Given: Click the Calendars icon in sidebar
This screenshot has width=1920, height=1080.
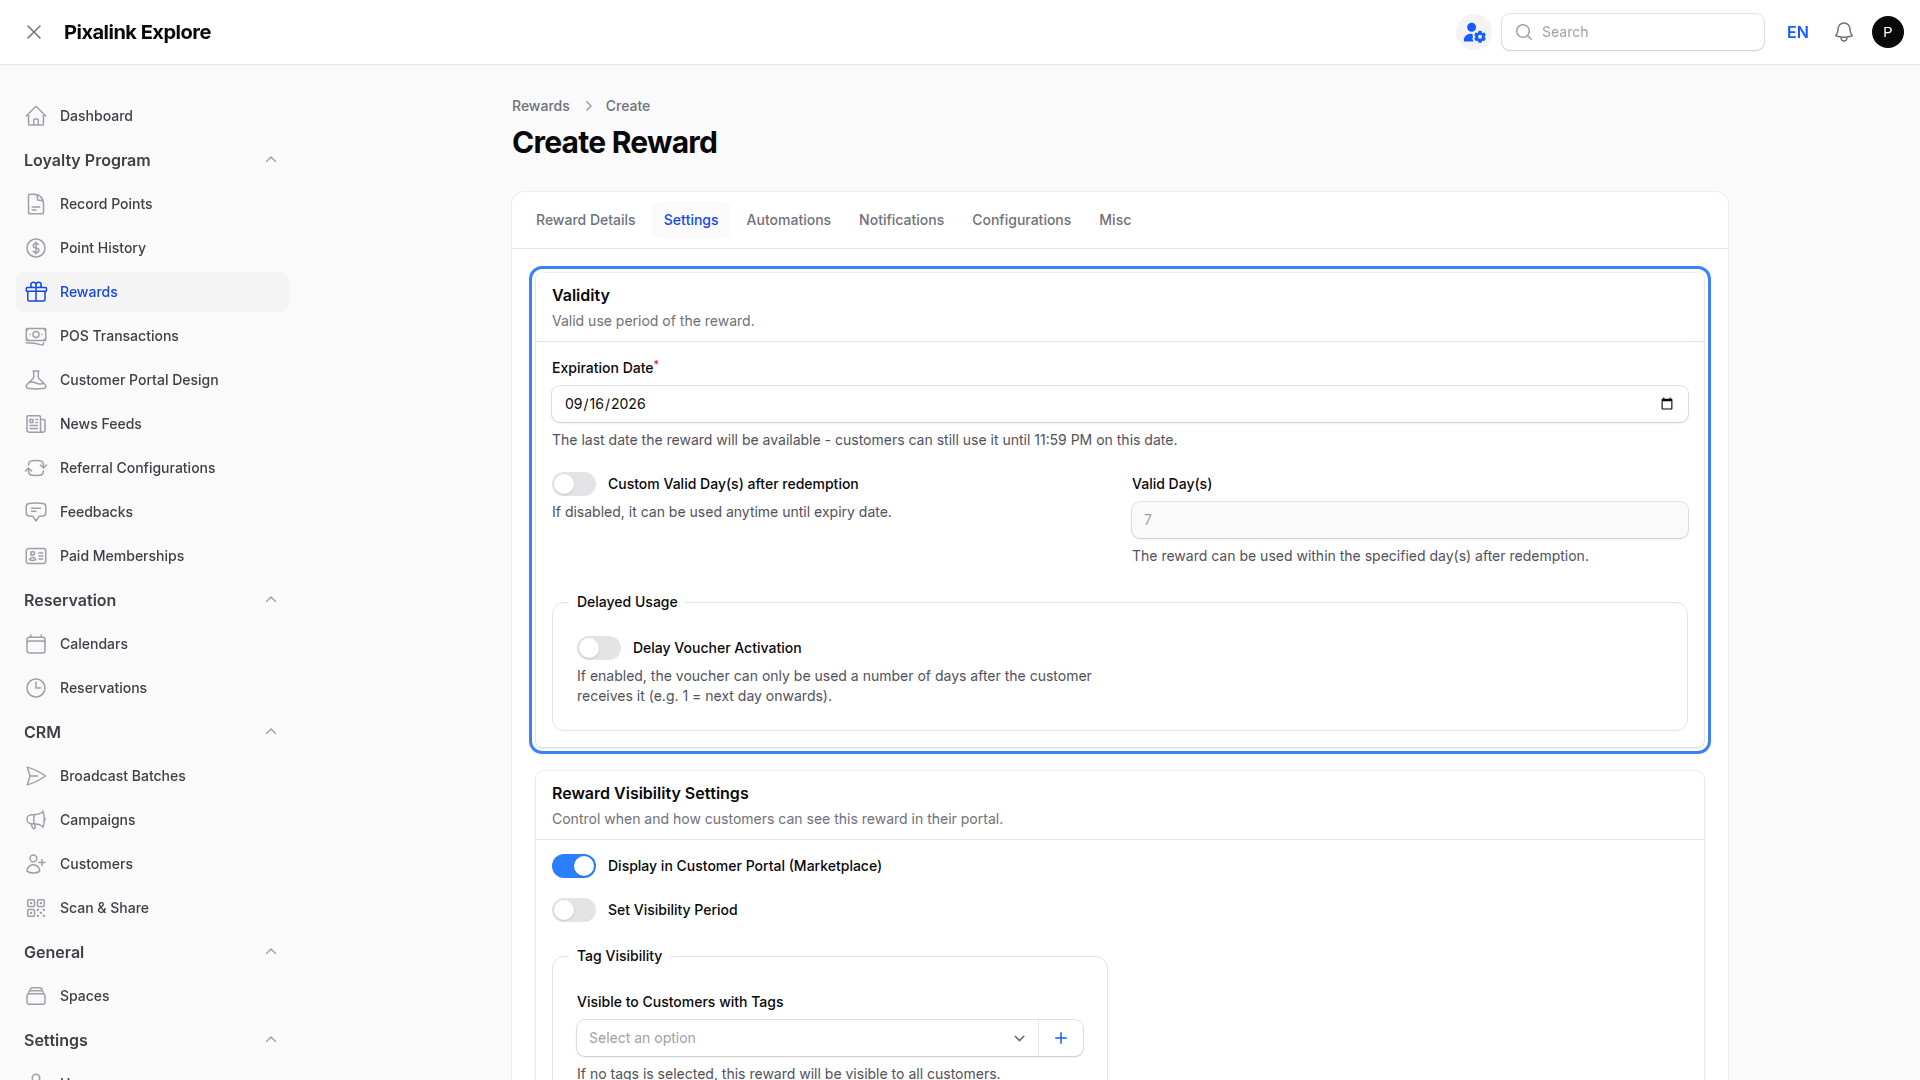Looking at the screenshot, I should click(x=36, y=644).
